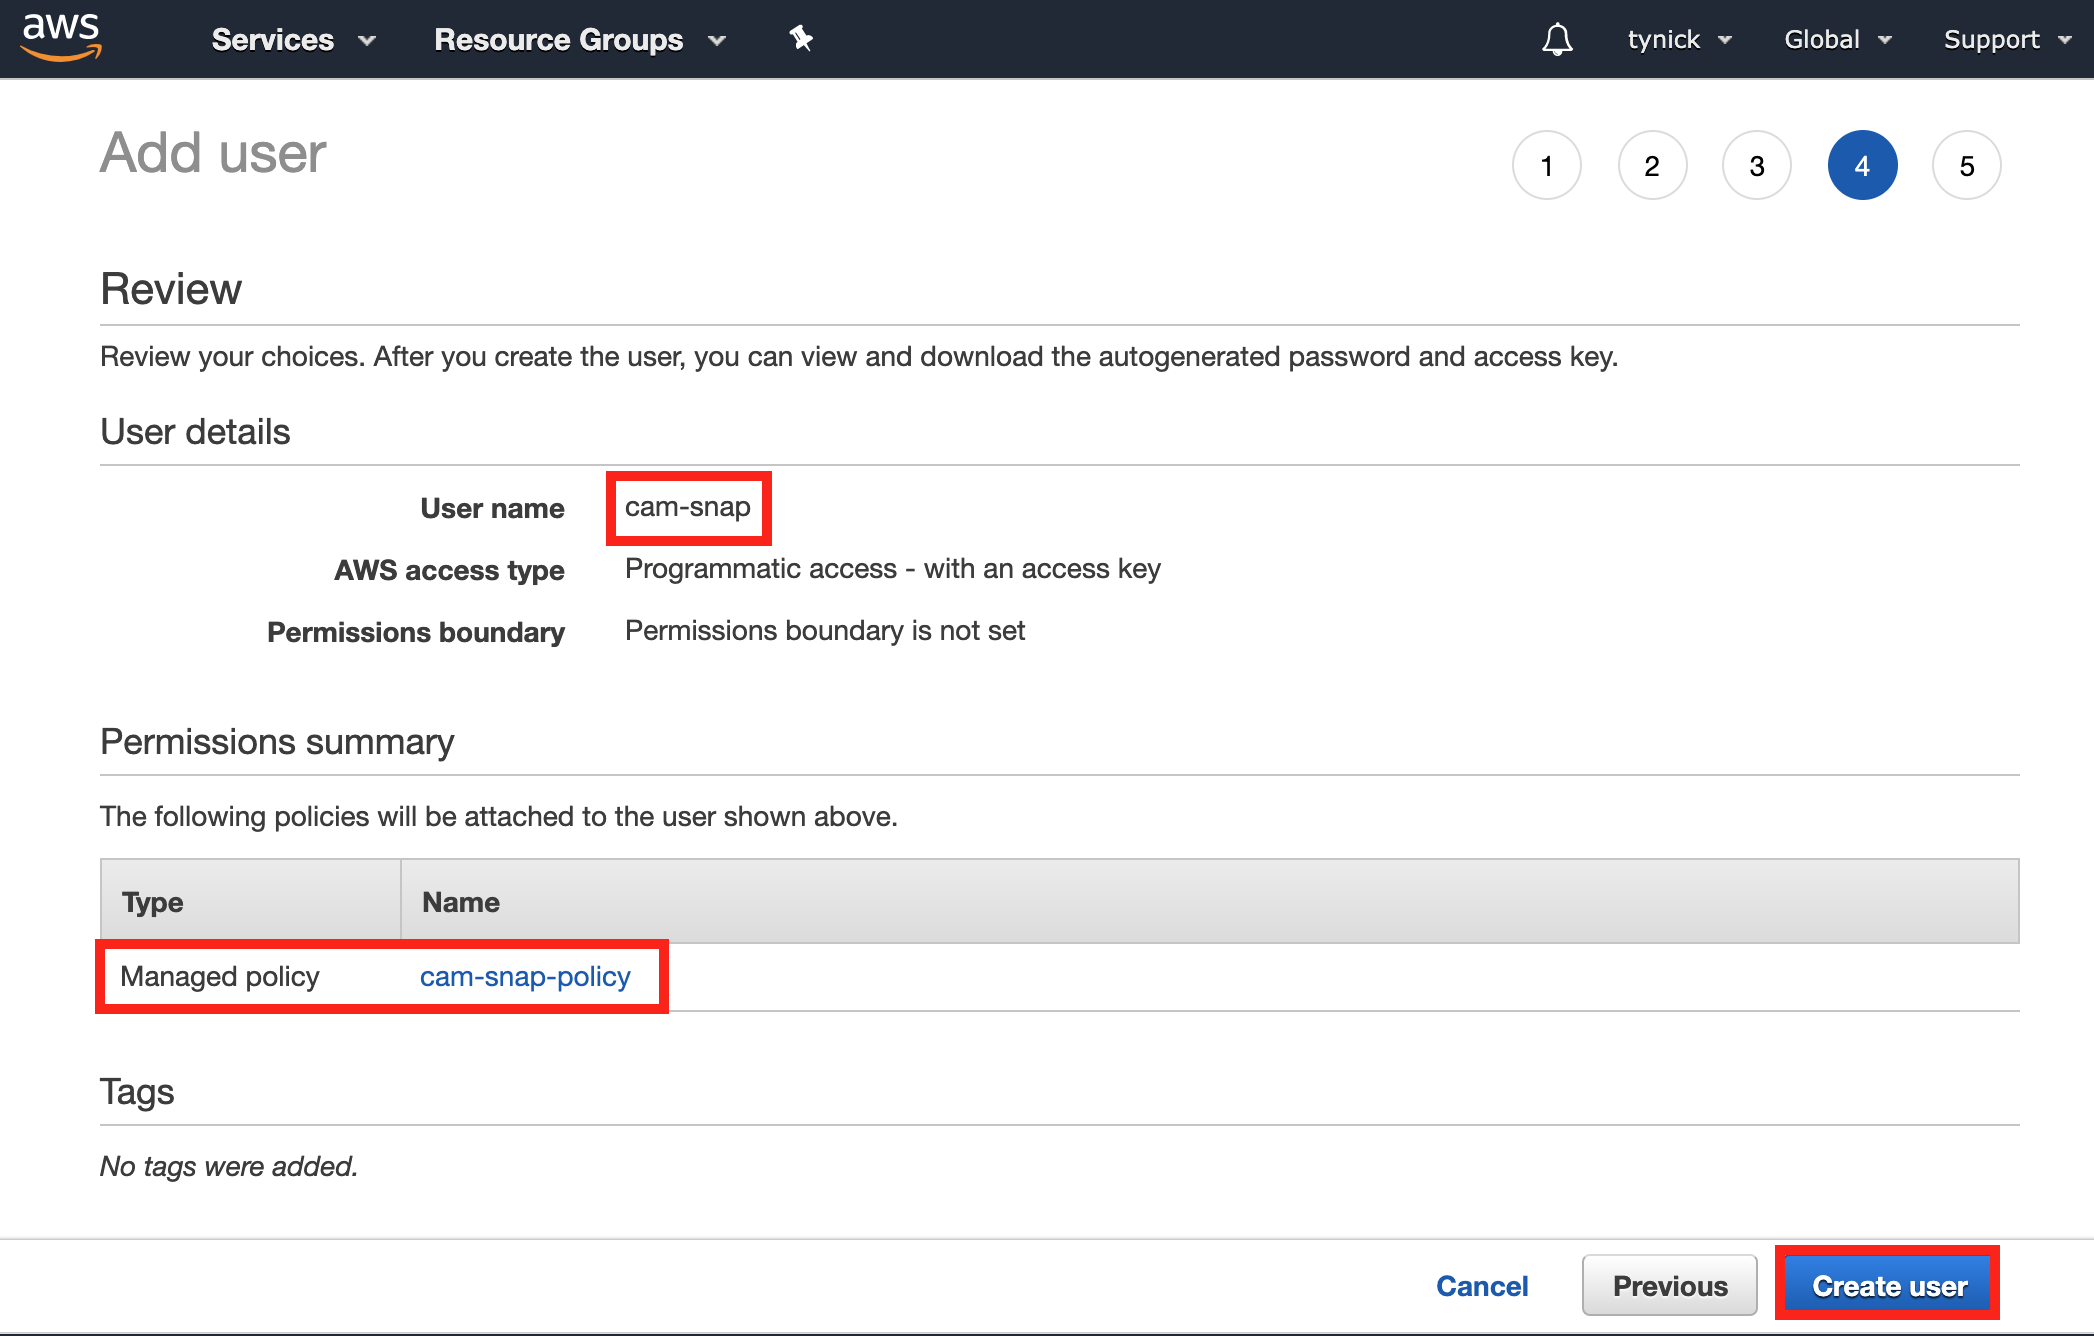The image size is (2094, 1336).
Task: Select the Global region selector
Action: click(x=1831, y=40)
